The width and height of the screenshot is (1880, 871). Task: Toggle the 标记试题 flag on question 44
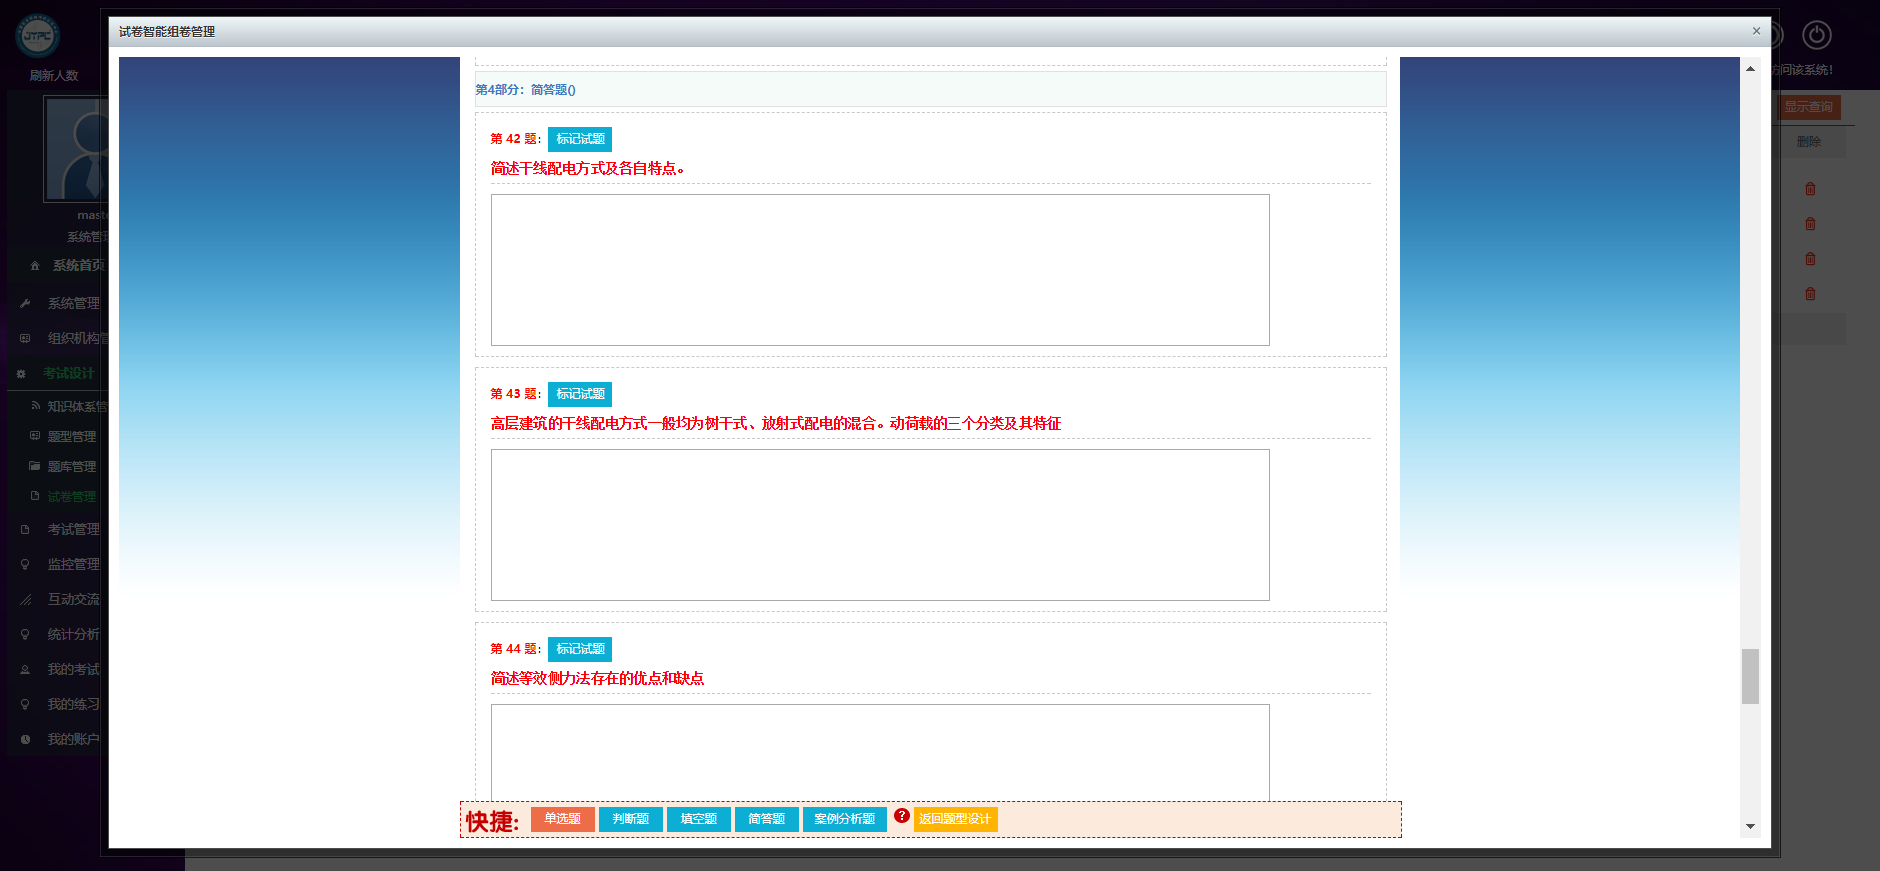click(x=580, y=649)
